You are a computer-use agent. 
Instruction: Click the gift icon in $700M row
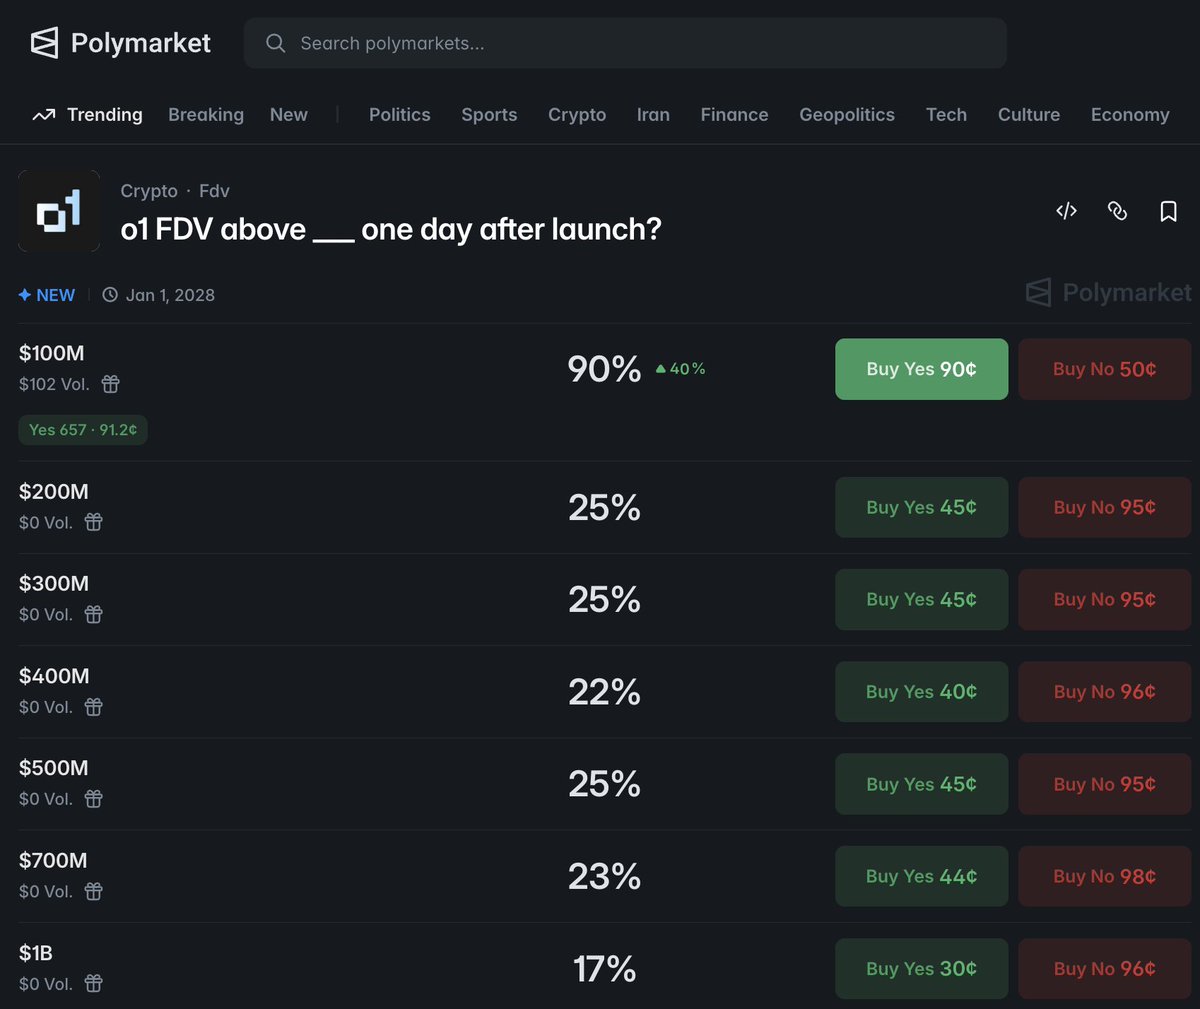pos(94,891)
